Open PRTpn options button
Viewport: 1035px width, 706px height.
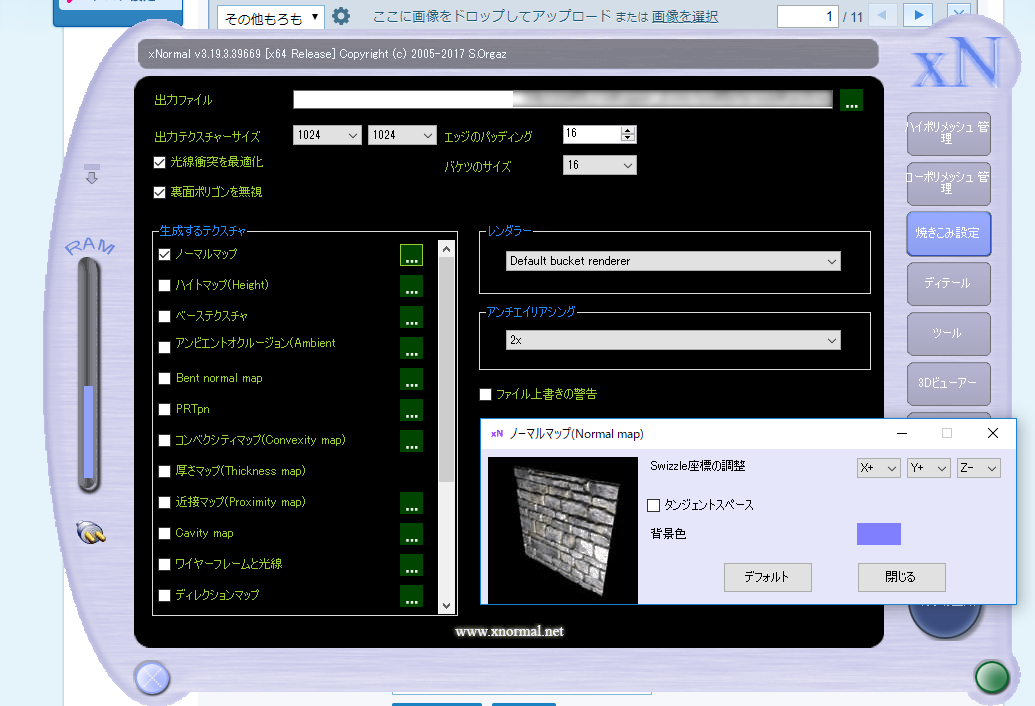click(x=411, y=410)
